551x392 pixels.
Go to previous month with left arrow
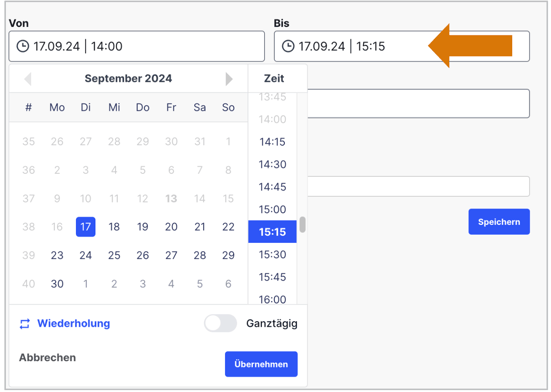28,79
